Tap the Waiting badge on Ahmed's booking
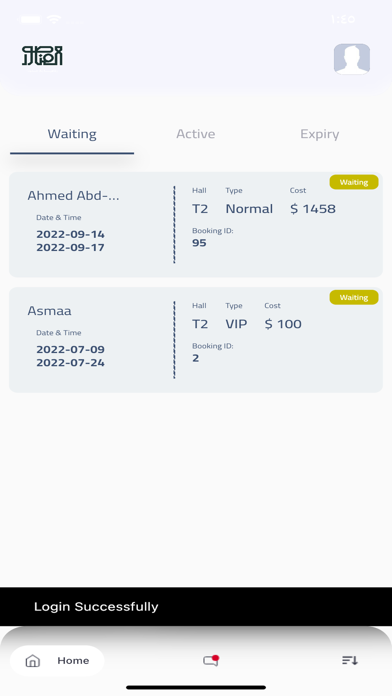The width and height of the screenshot is (392, 696). point(354,182)
